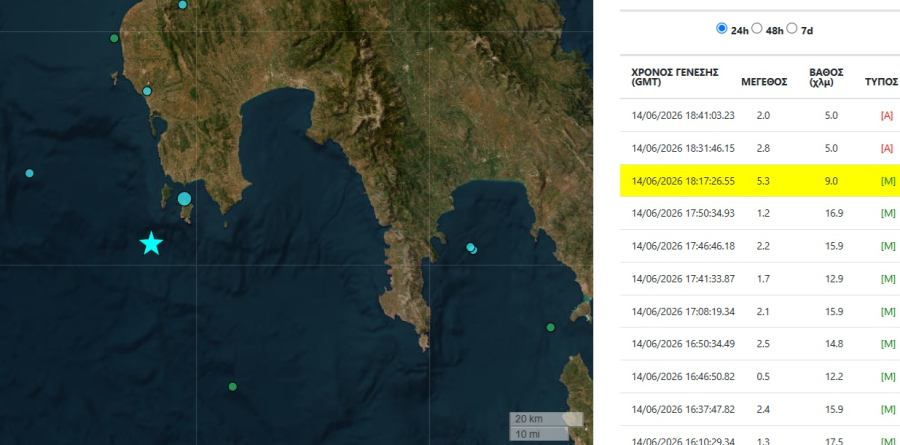Sort by ΜΕΓΕΘΟΣ column header
The width and height of the screenshot is (900, 445).
(x=764, y=82)
